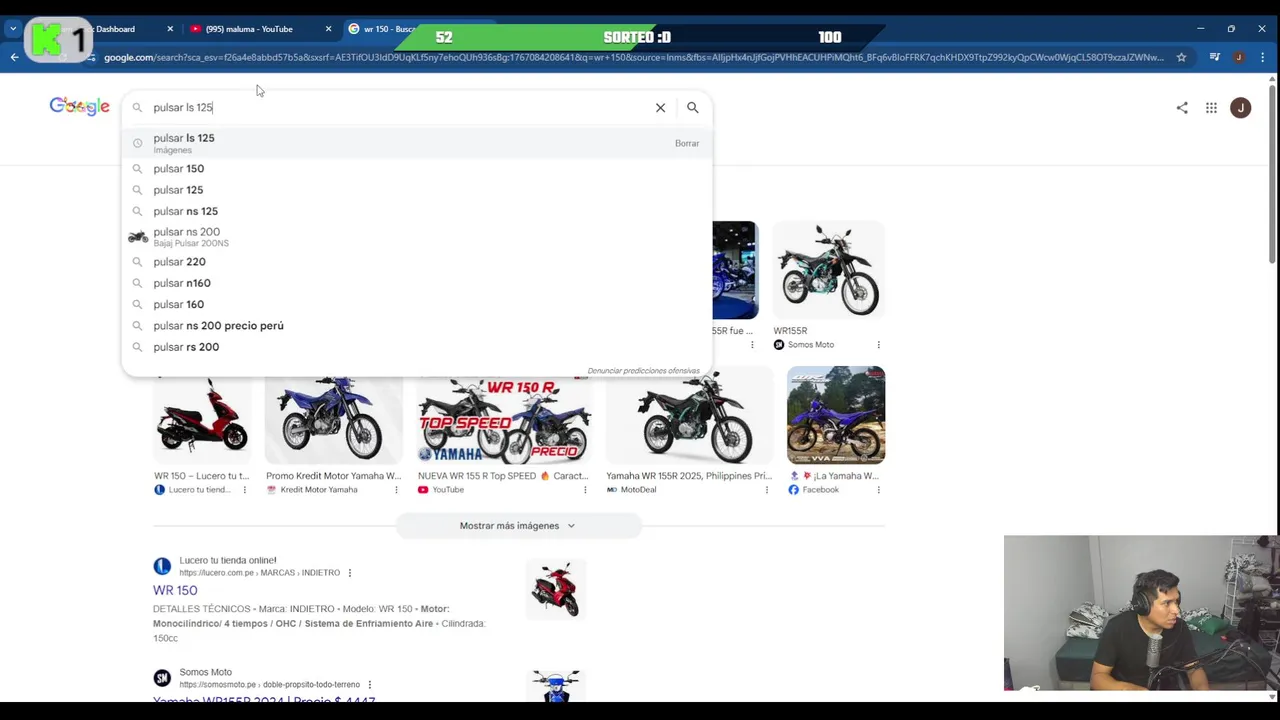
Task: Clear the search box with the X icon
Action: 660,107
